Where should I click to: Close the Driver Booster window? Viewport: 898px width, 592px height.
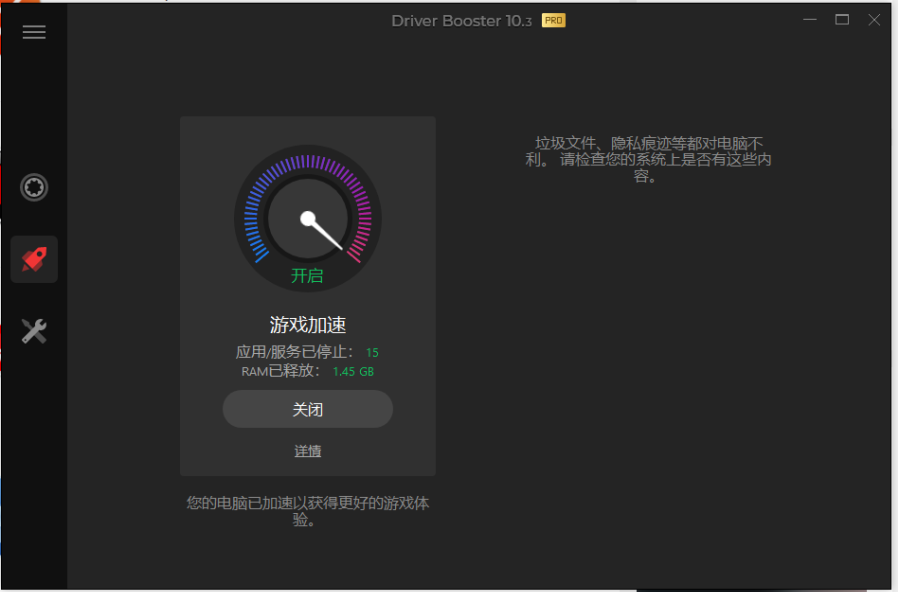coord(874,20)
